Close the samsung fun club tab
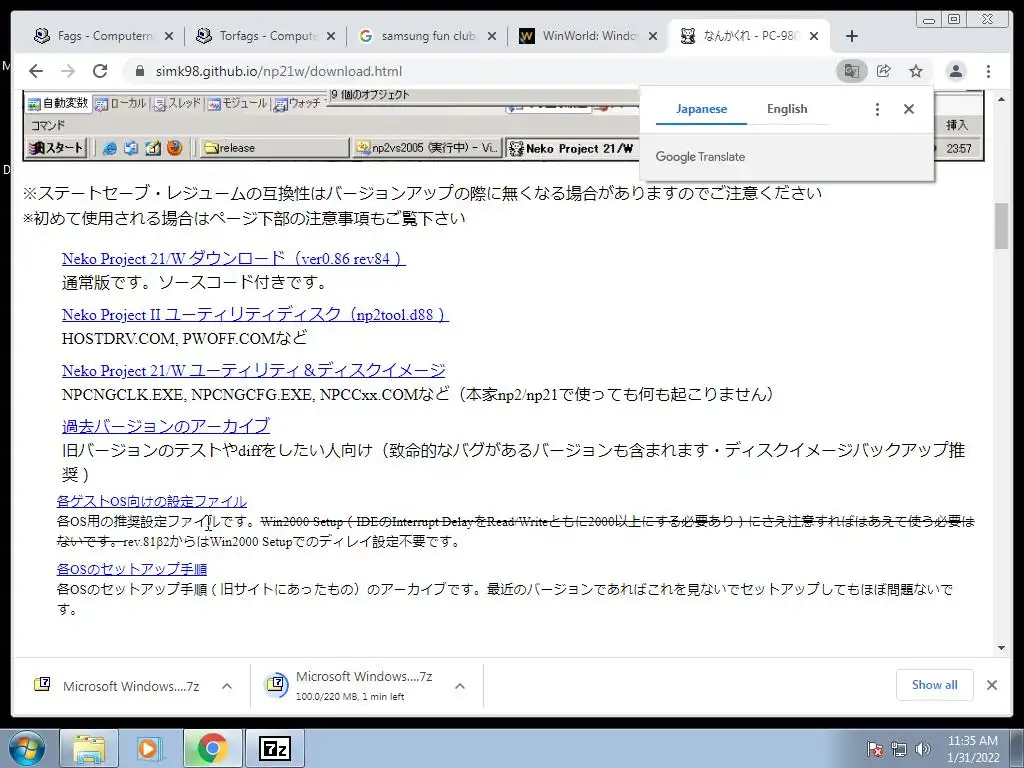 (x=492, y=37)
